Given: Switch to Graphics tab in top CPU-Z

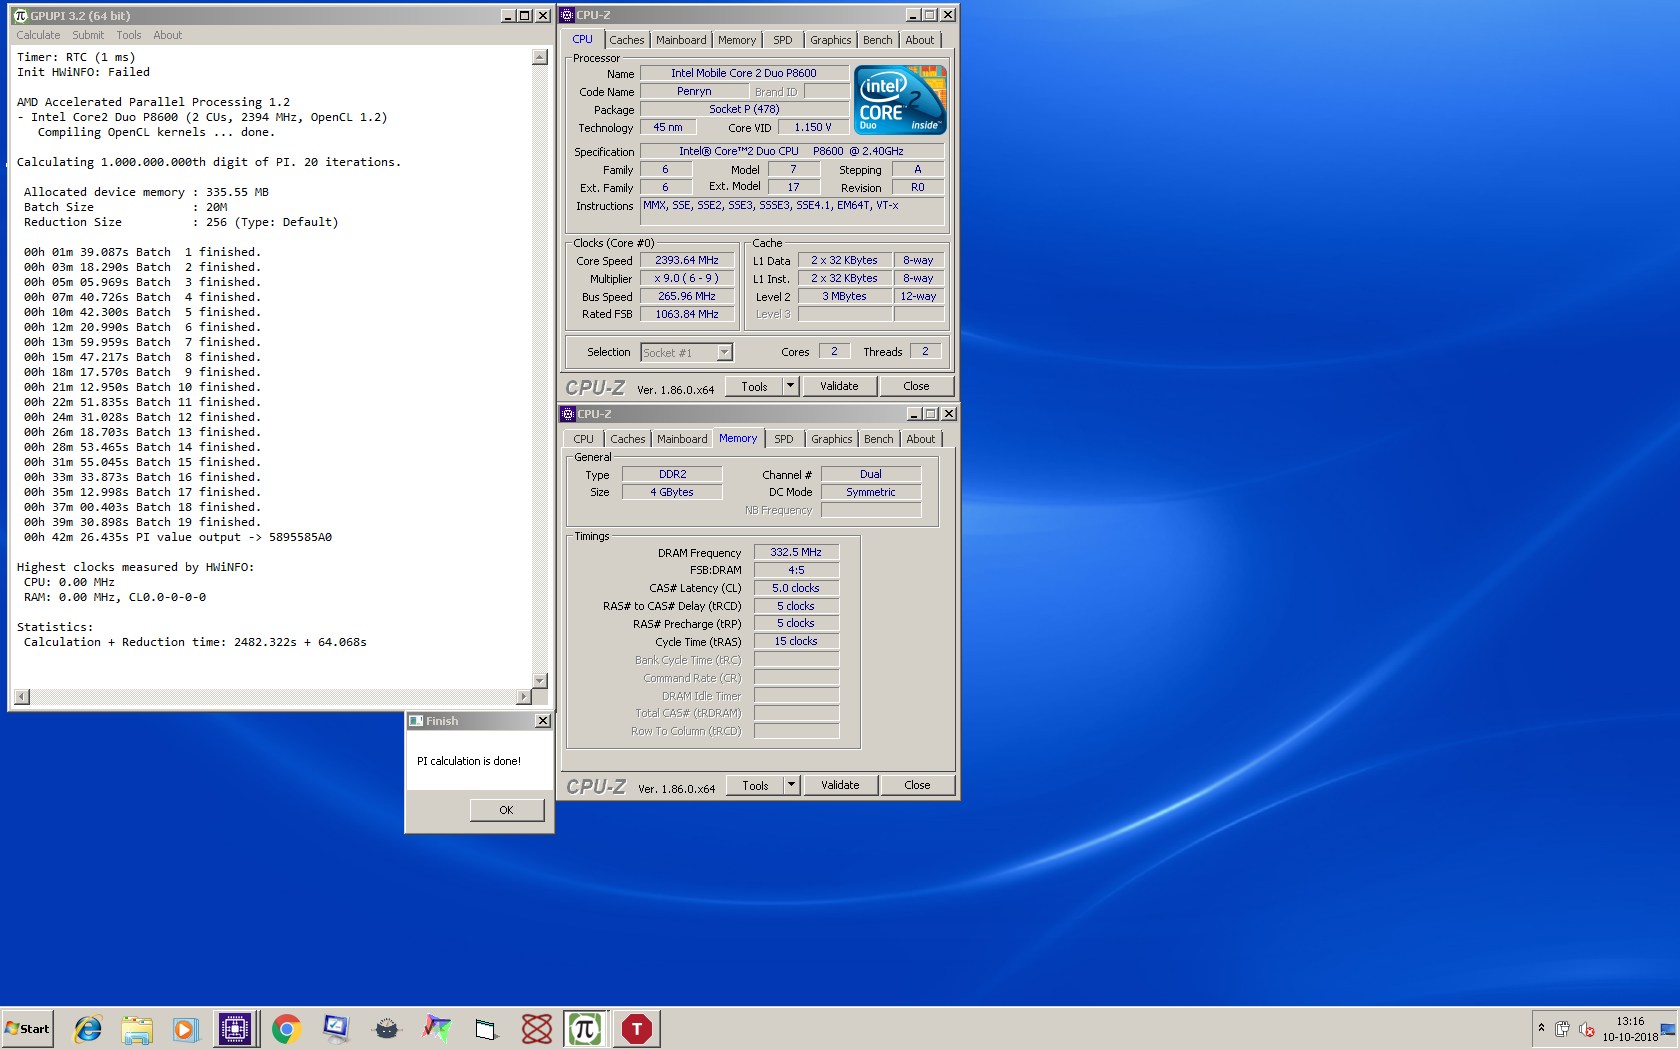Looking at the screenshot, I should pyautogui.click(x=831, y=40).
